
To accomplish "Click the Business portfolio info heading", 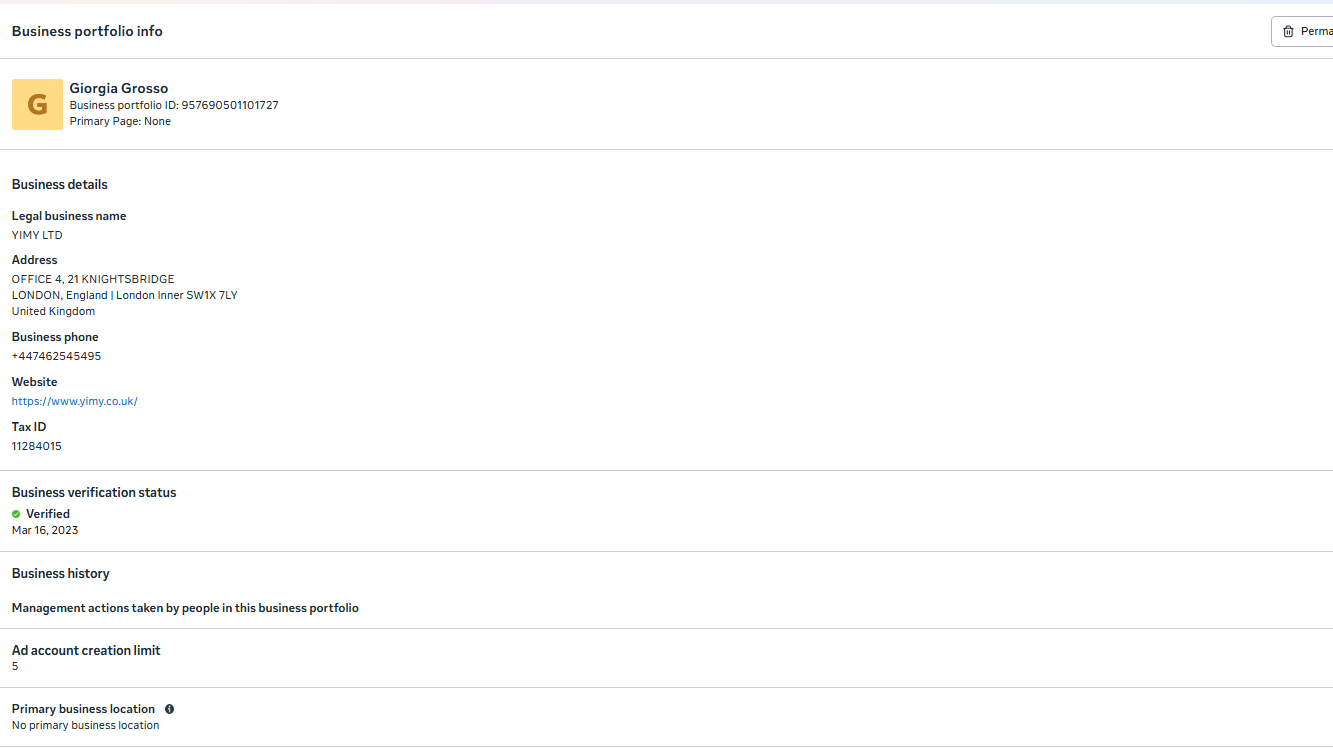I will (87, 31).
